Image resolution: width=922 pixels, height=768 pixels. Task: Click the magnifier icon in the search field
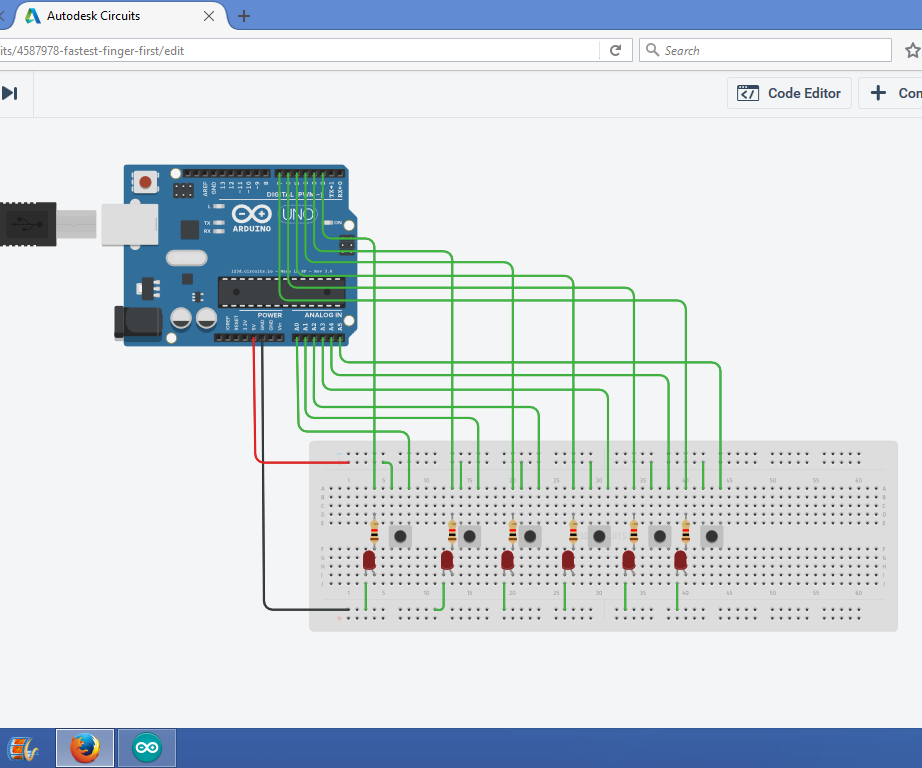(x=651, y=49)
